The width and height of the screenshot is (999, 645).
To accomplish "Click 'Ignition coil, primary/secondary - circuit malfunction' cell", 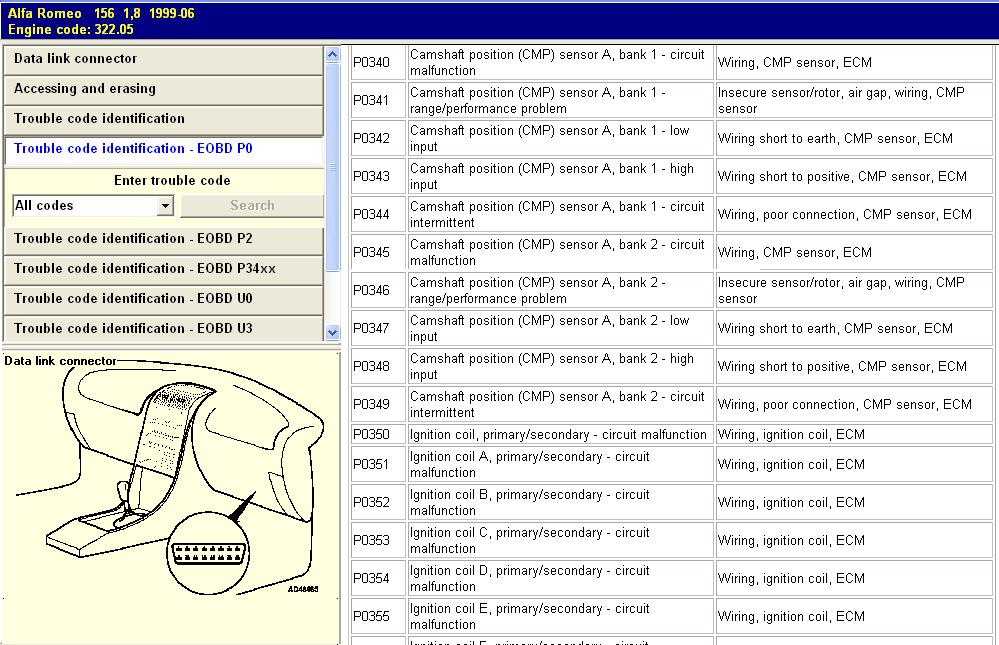I will point(561,435).
